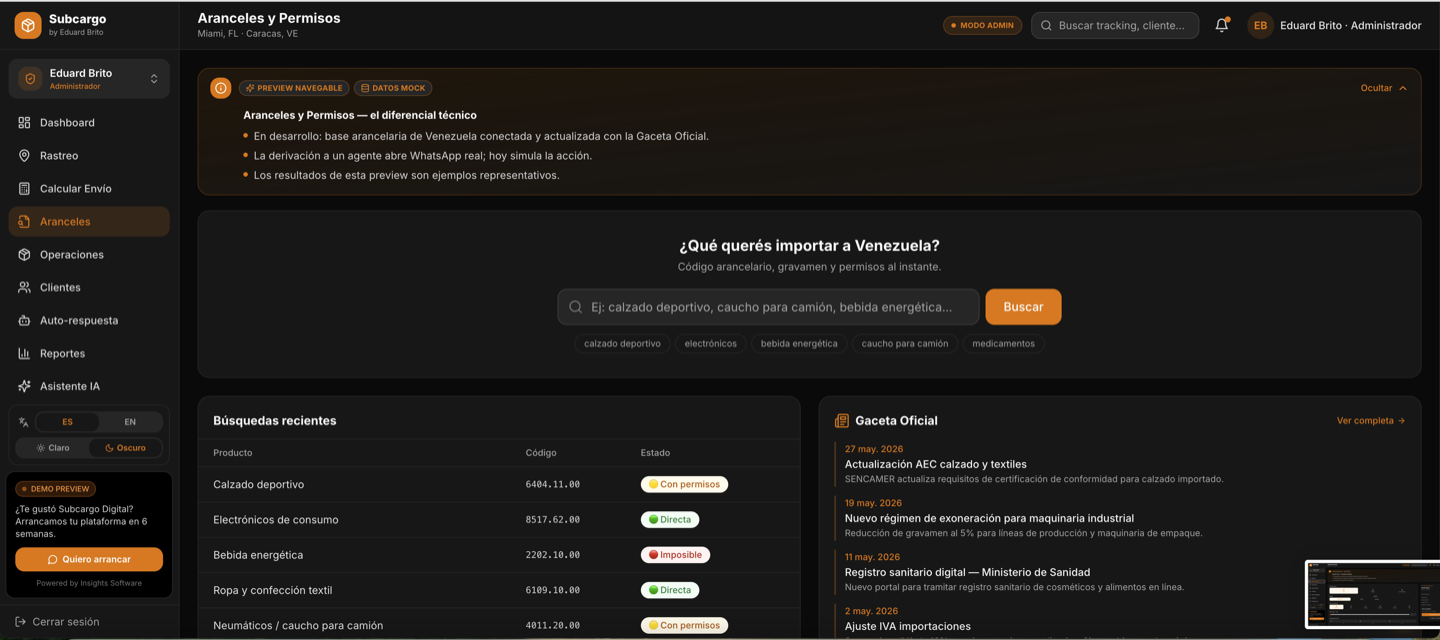Open the EB user avatar menu
The height and width of the screenshot is (640, 1440).
pyautogui.click(x=1260, y=26)
